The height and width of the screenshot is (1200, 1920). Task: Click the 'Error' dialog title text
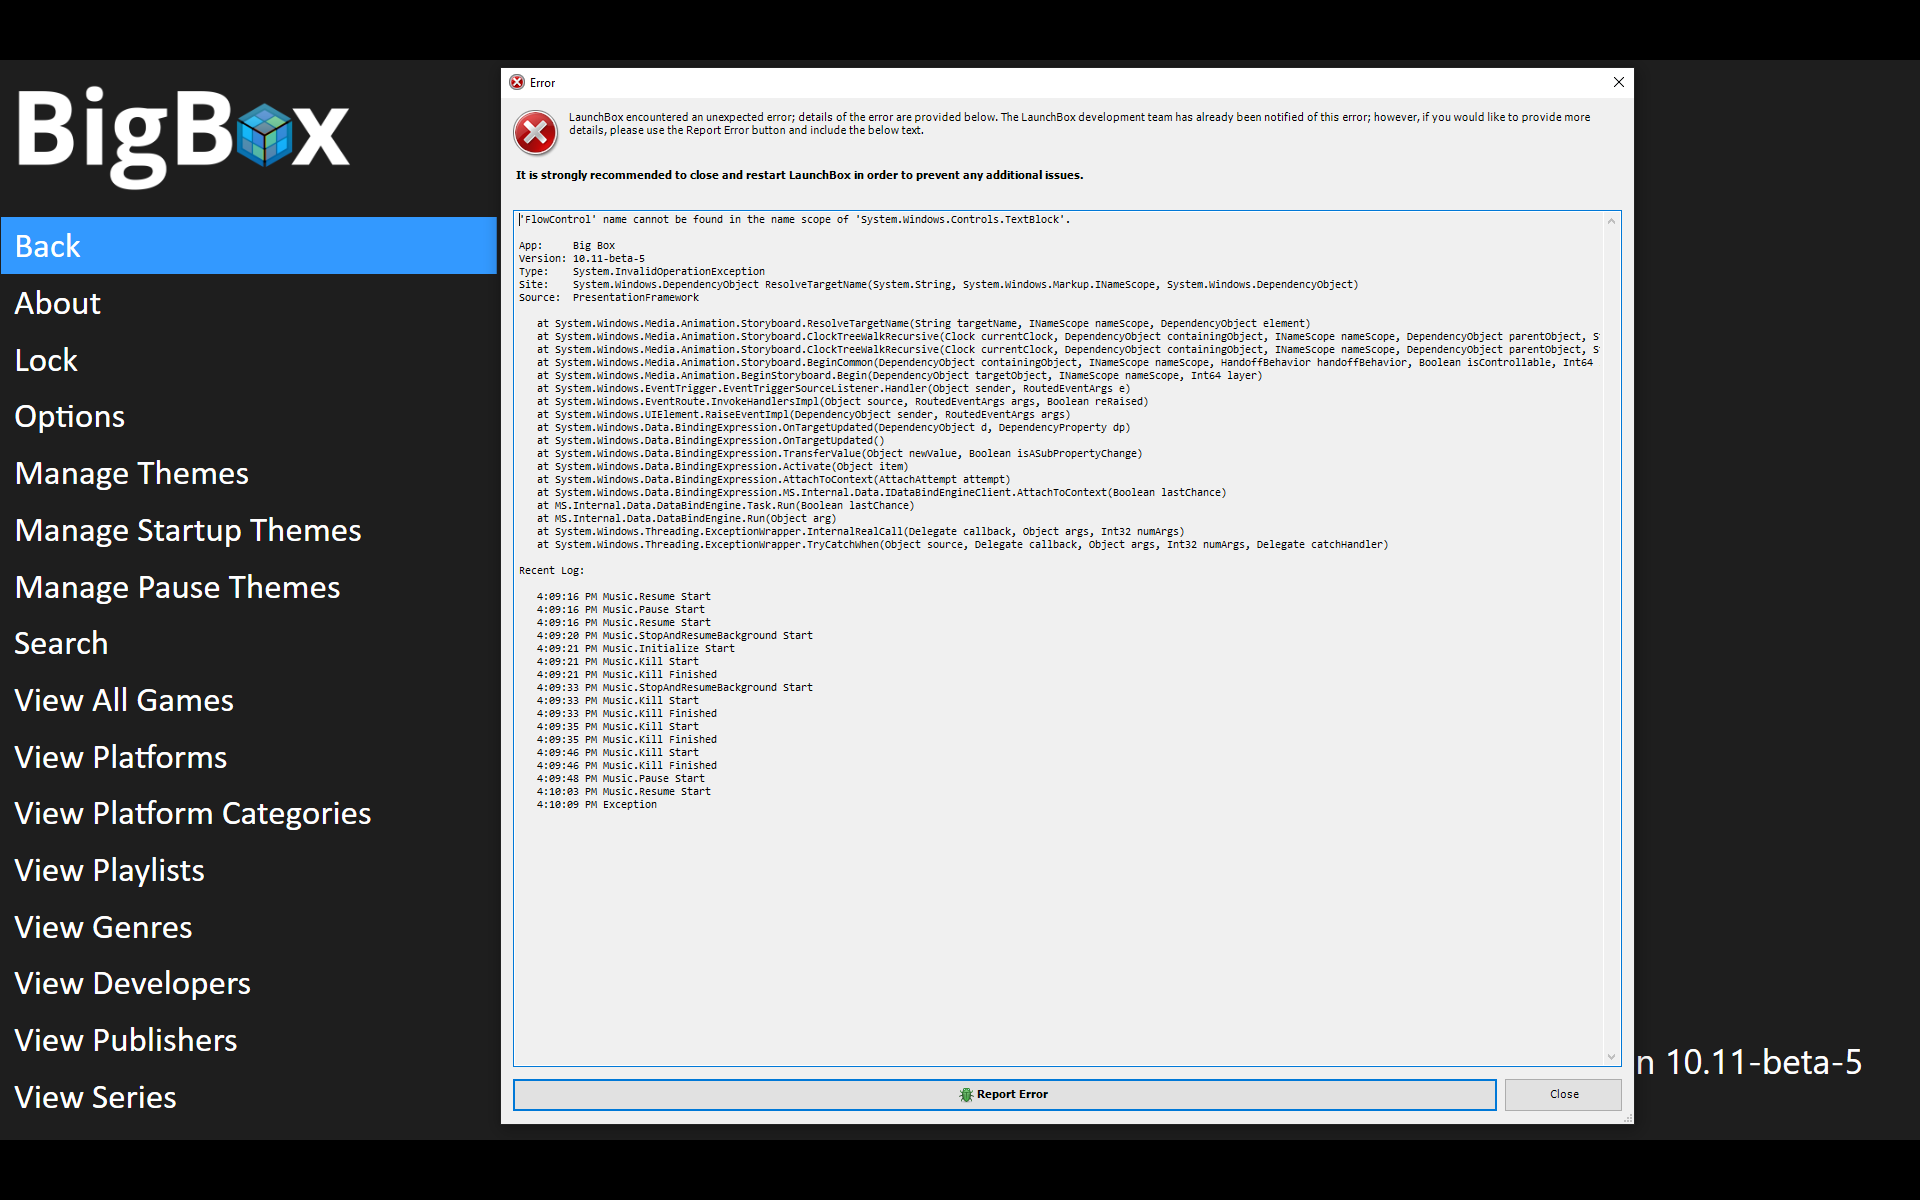click(542, 83)
